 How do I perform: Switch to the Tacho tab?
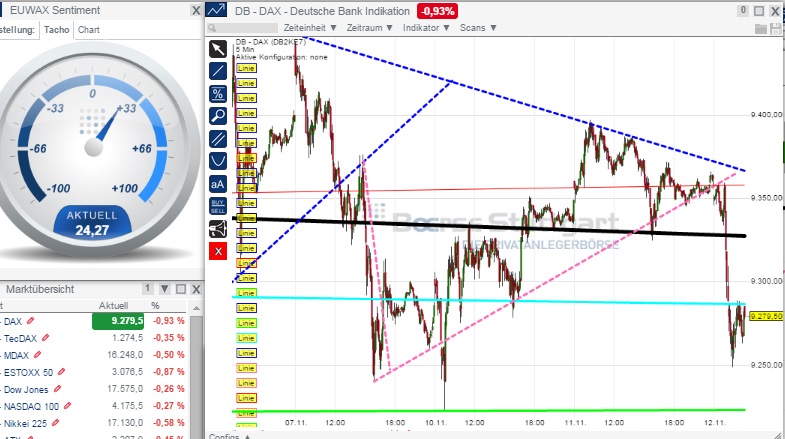[57, 30]
